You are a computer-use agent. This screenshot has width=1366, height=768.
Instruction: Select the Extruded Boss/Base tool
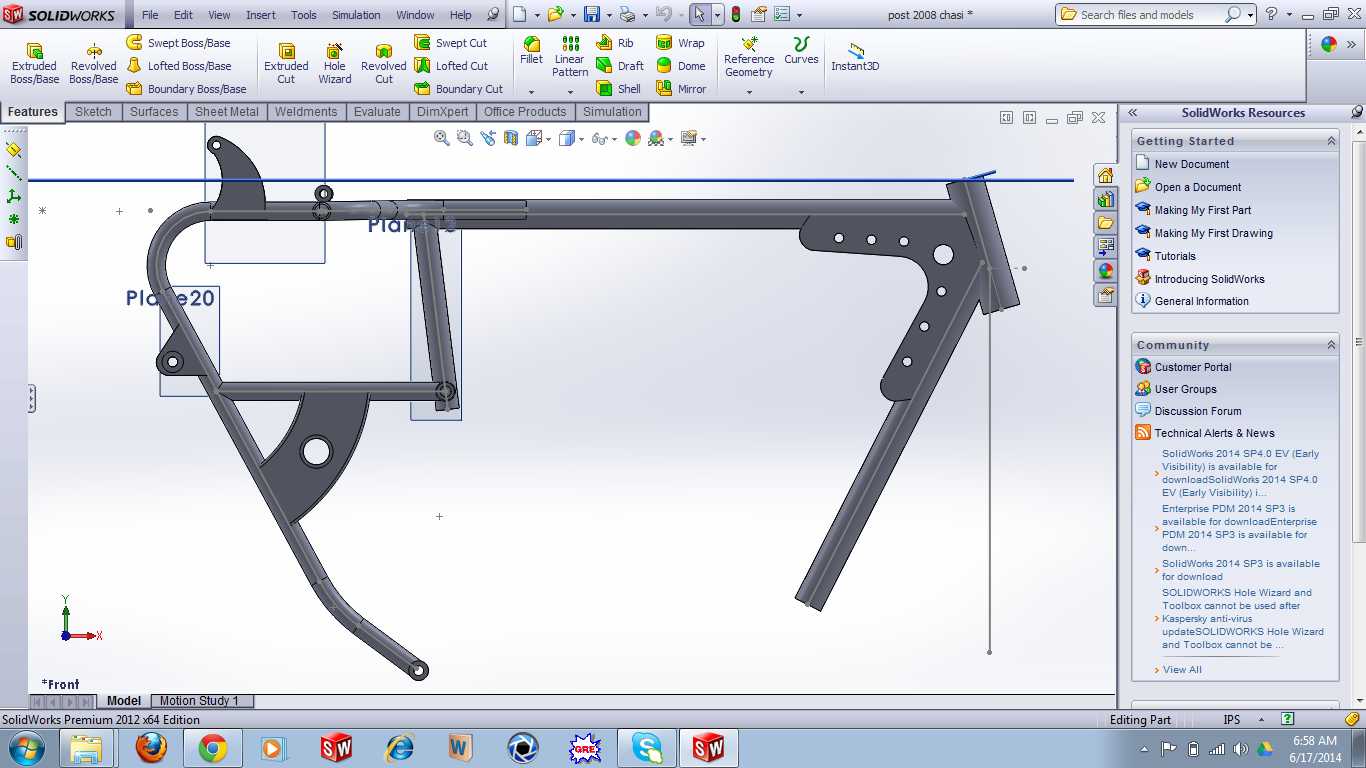pos(34,64)
